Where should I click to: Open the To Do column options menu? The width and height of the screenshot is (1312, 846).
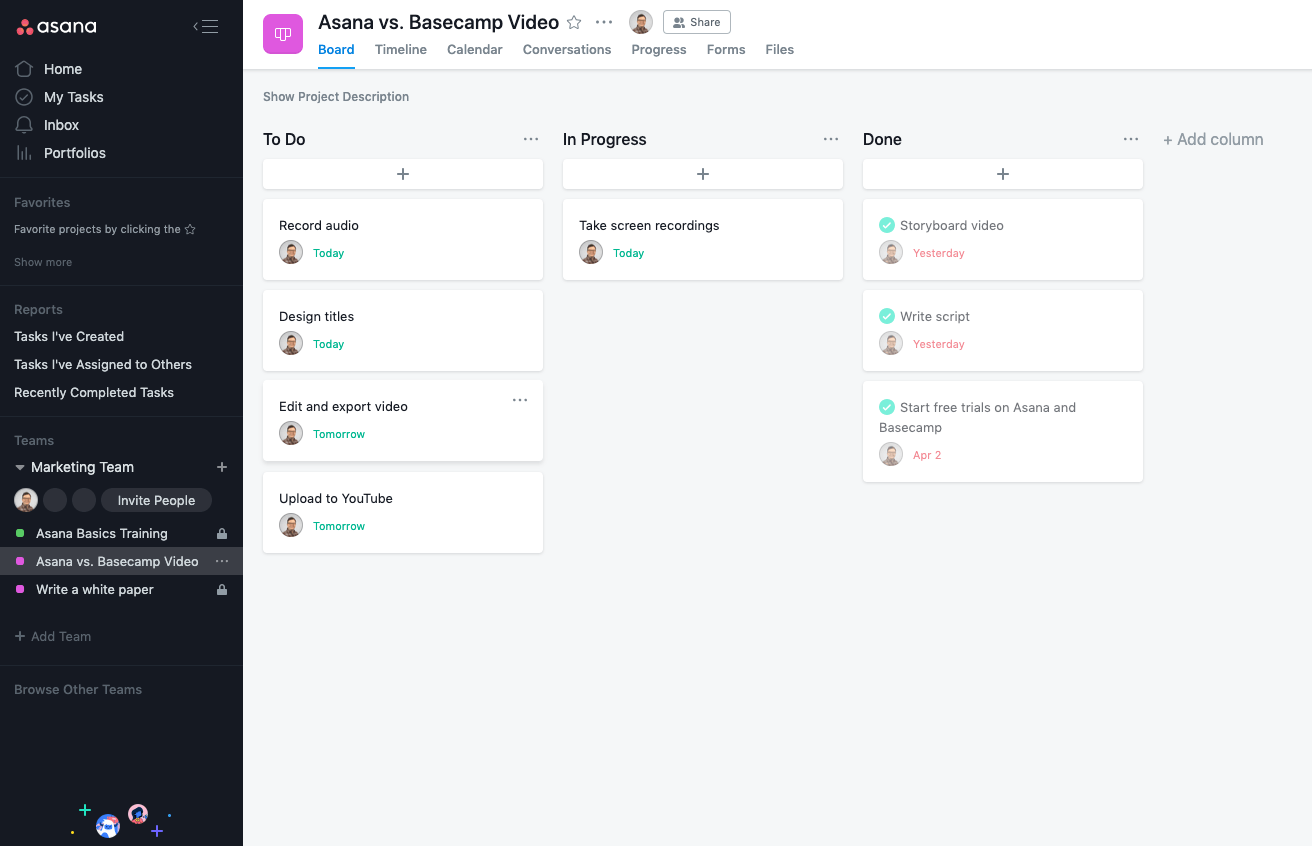[x=531, y=139]
